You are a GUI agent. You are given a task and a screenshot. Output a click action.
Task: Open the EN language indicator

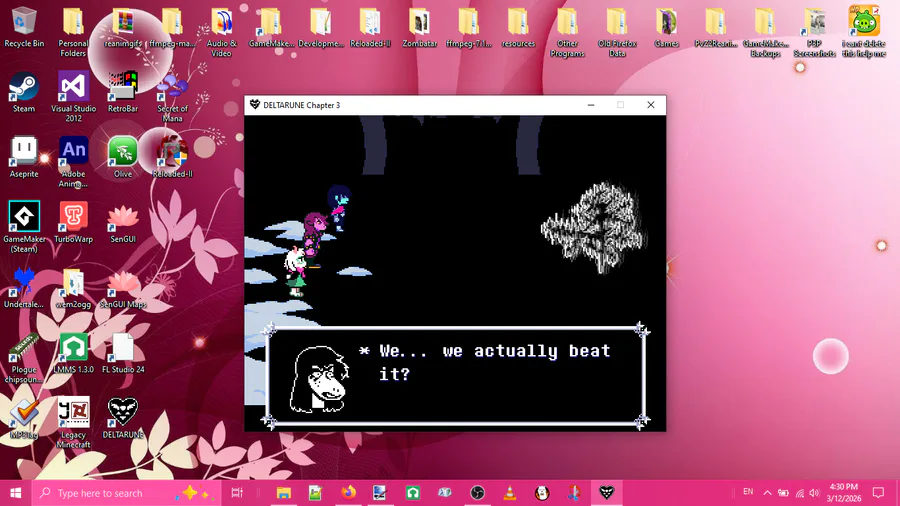pos(748,492)
